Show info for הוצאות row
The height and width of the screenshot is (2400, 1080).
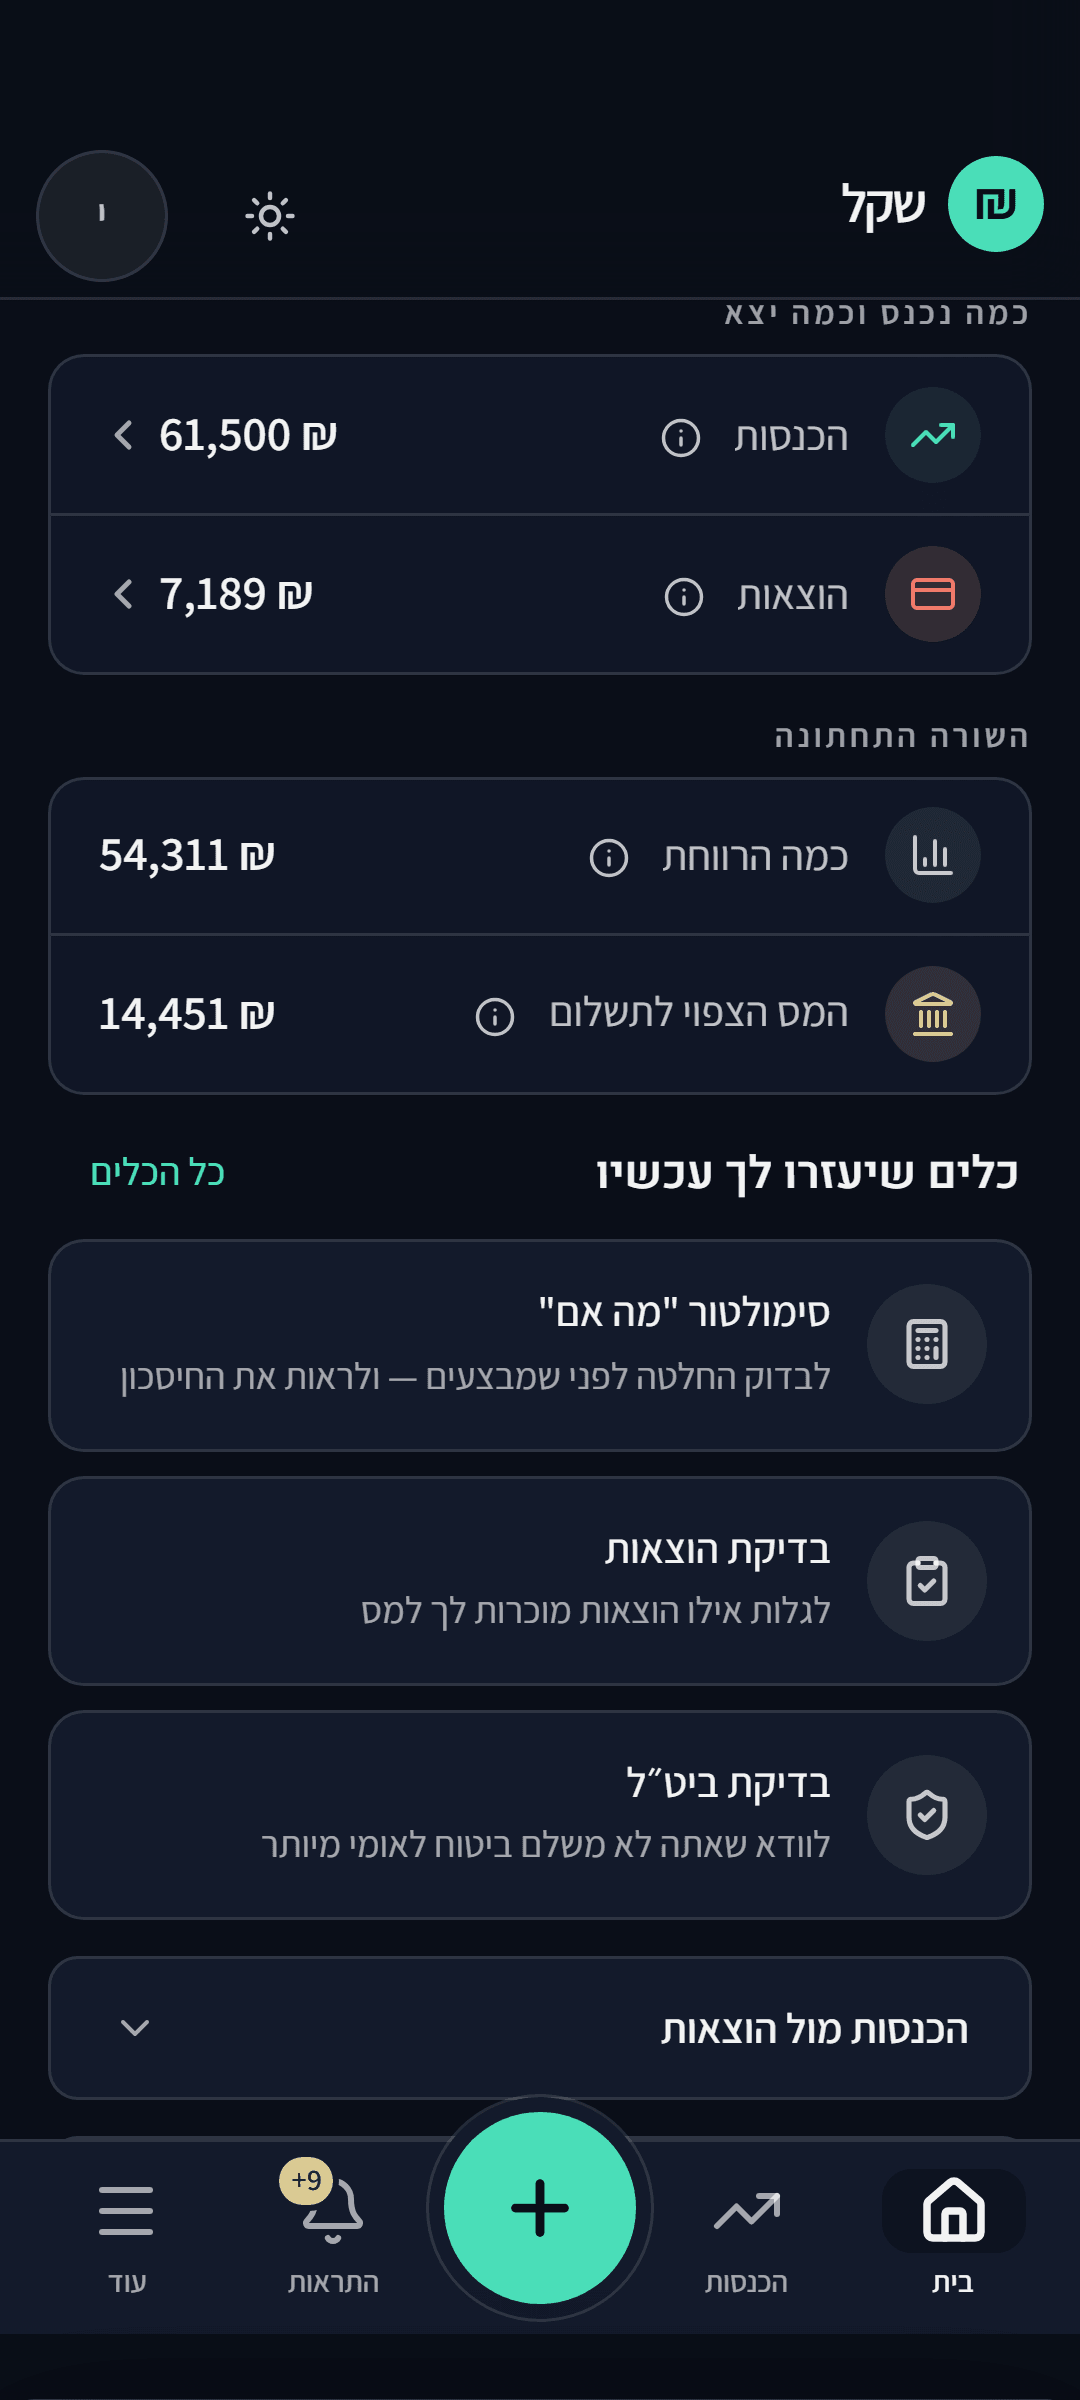(684, 596)
